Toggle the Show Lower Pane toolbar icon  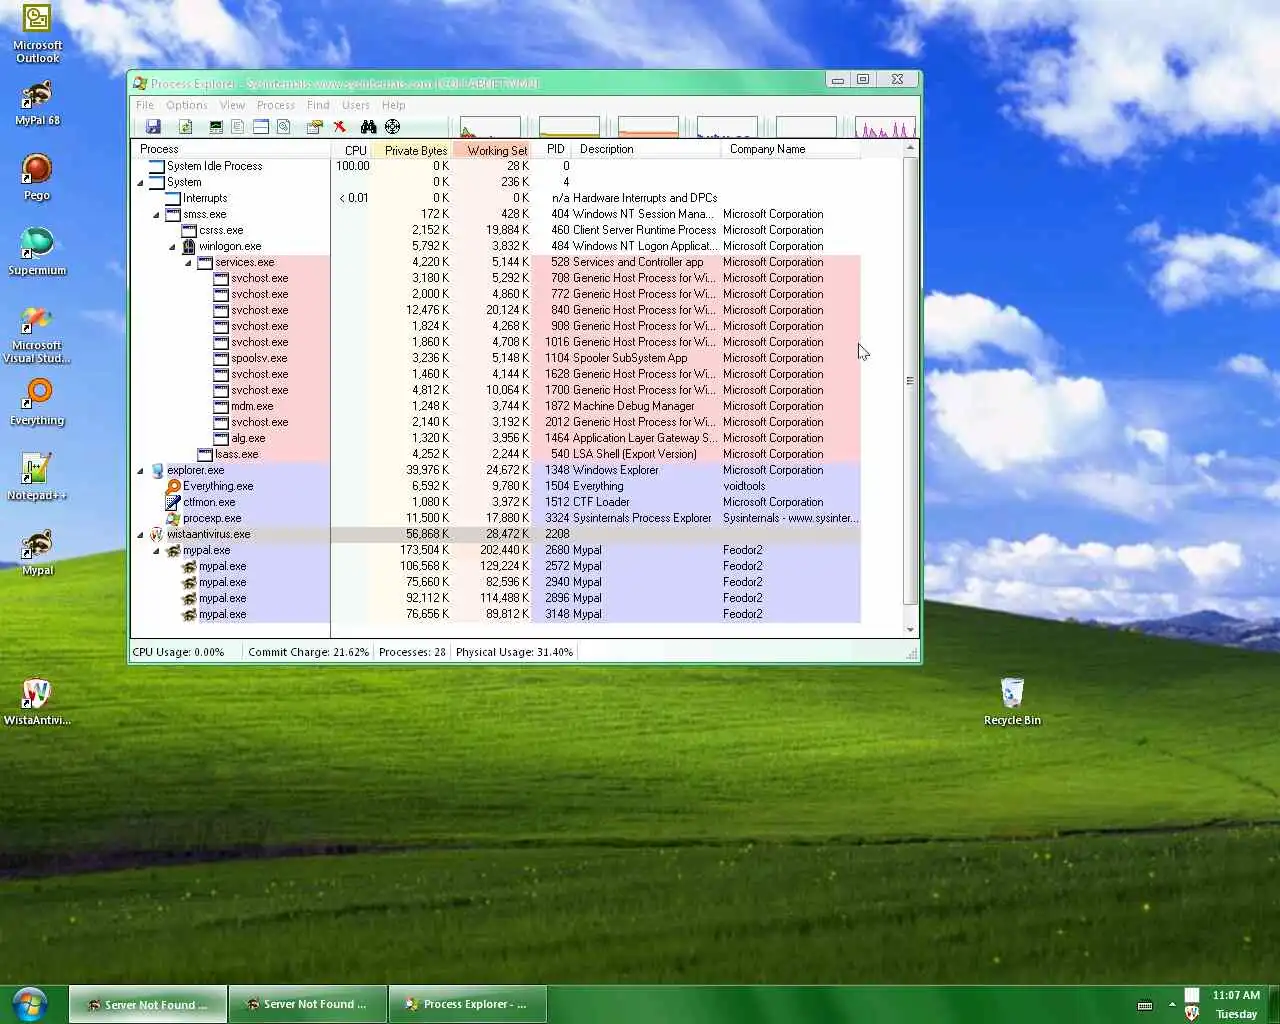pos(260,127)
